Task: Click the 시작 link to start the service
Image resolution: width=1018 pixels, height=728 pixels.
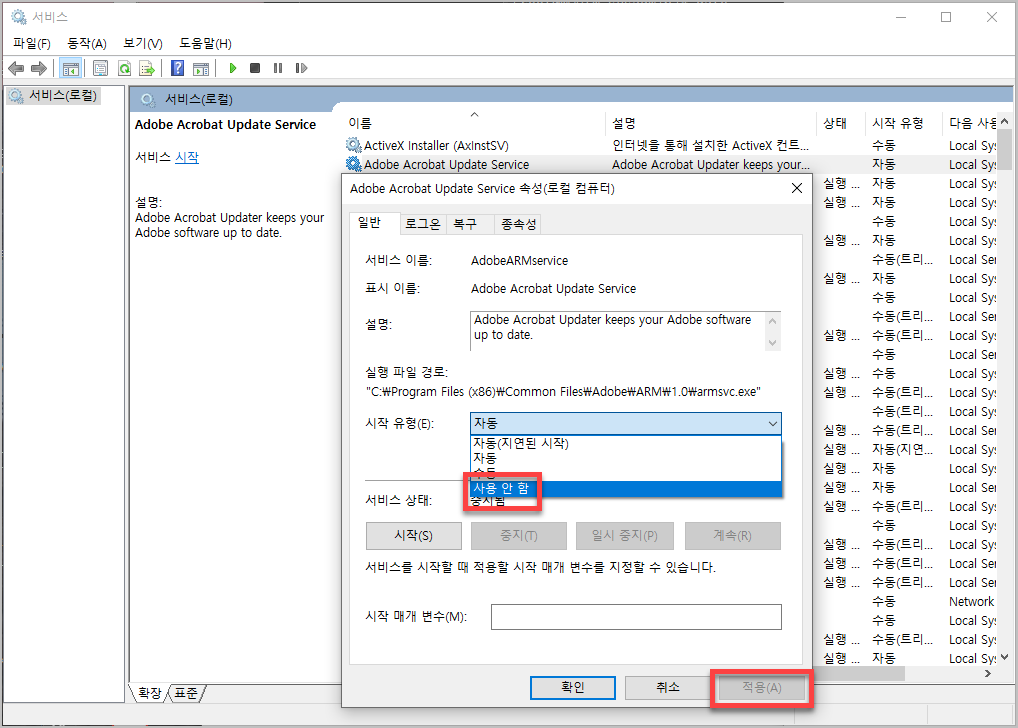Action: click(187, 157)
